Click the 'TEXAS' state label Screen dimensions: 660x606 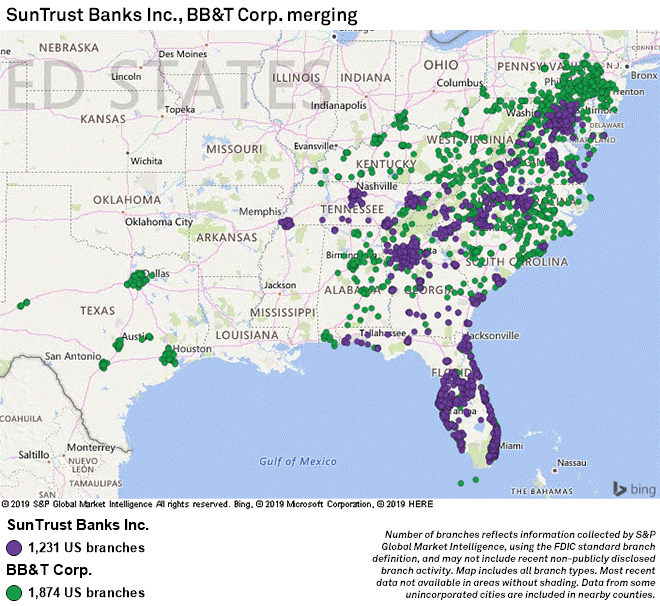click(98, 311)
